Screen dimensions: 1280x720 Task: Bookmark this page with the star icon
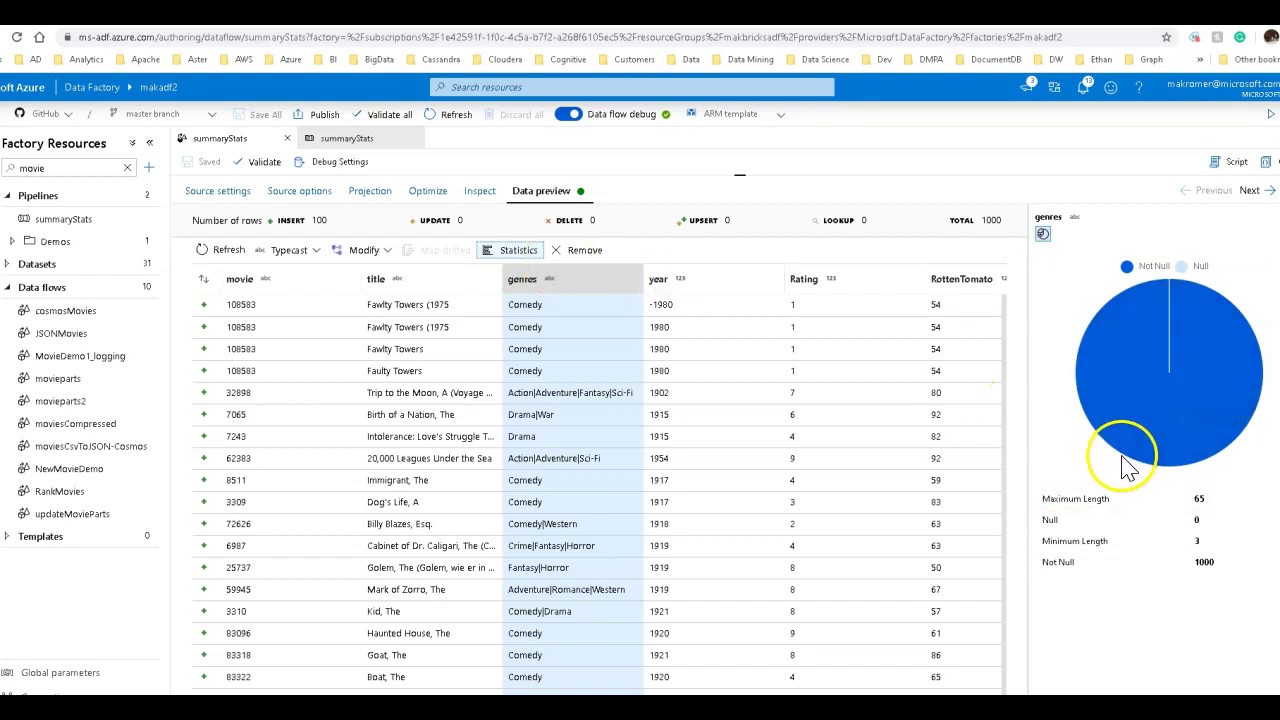pos(1166,37)
